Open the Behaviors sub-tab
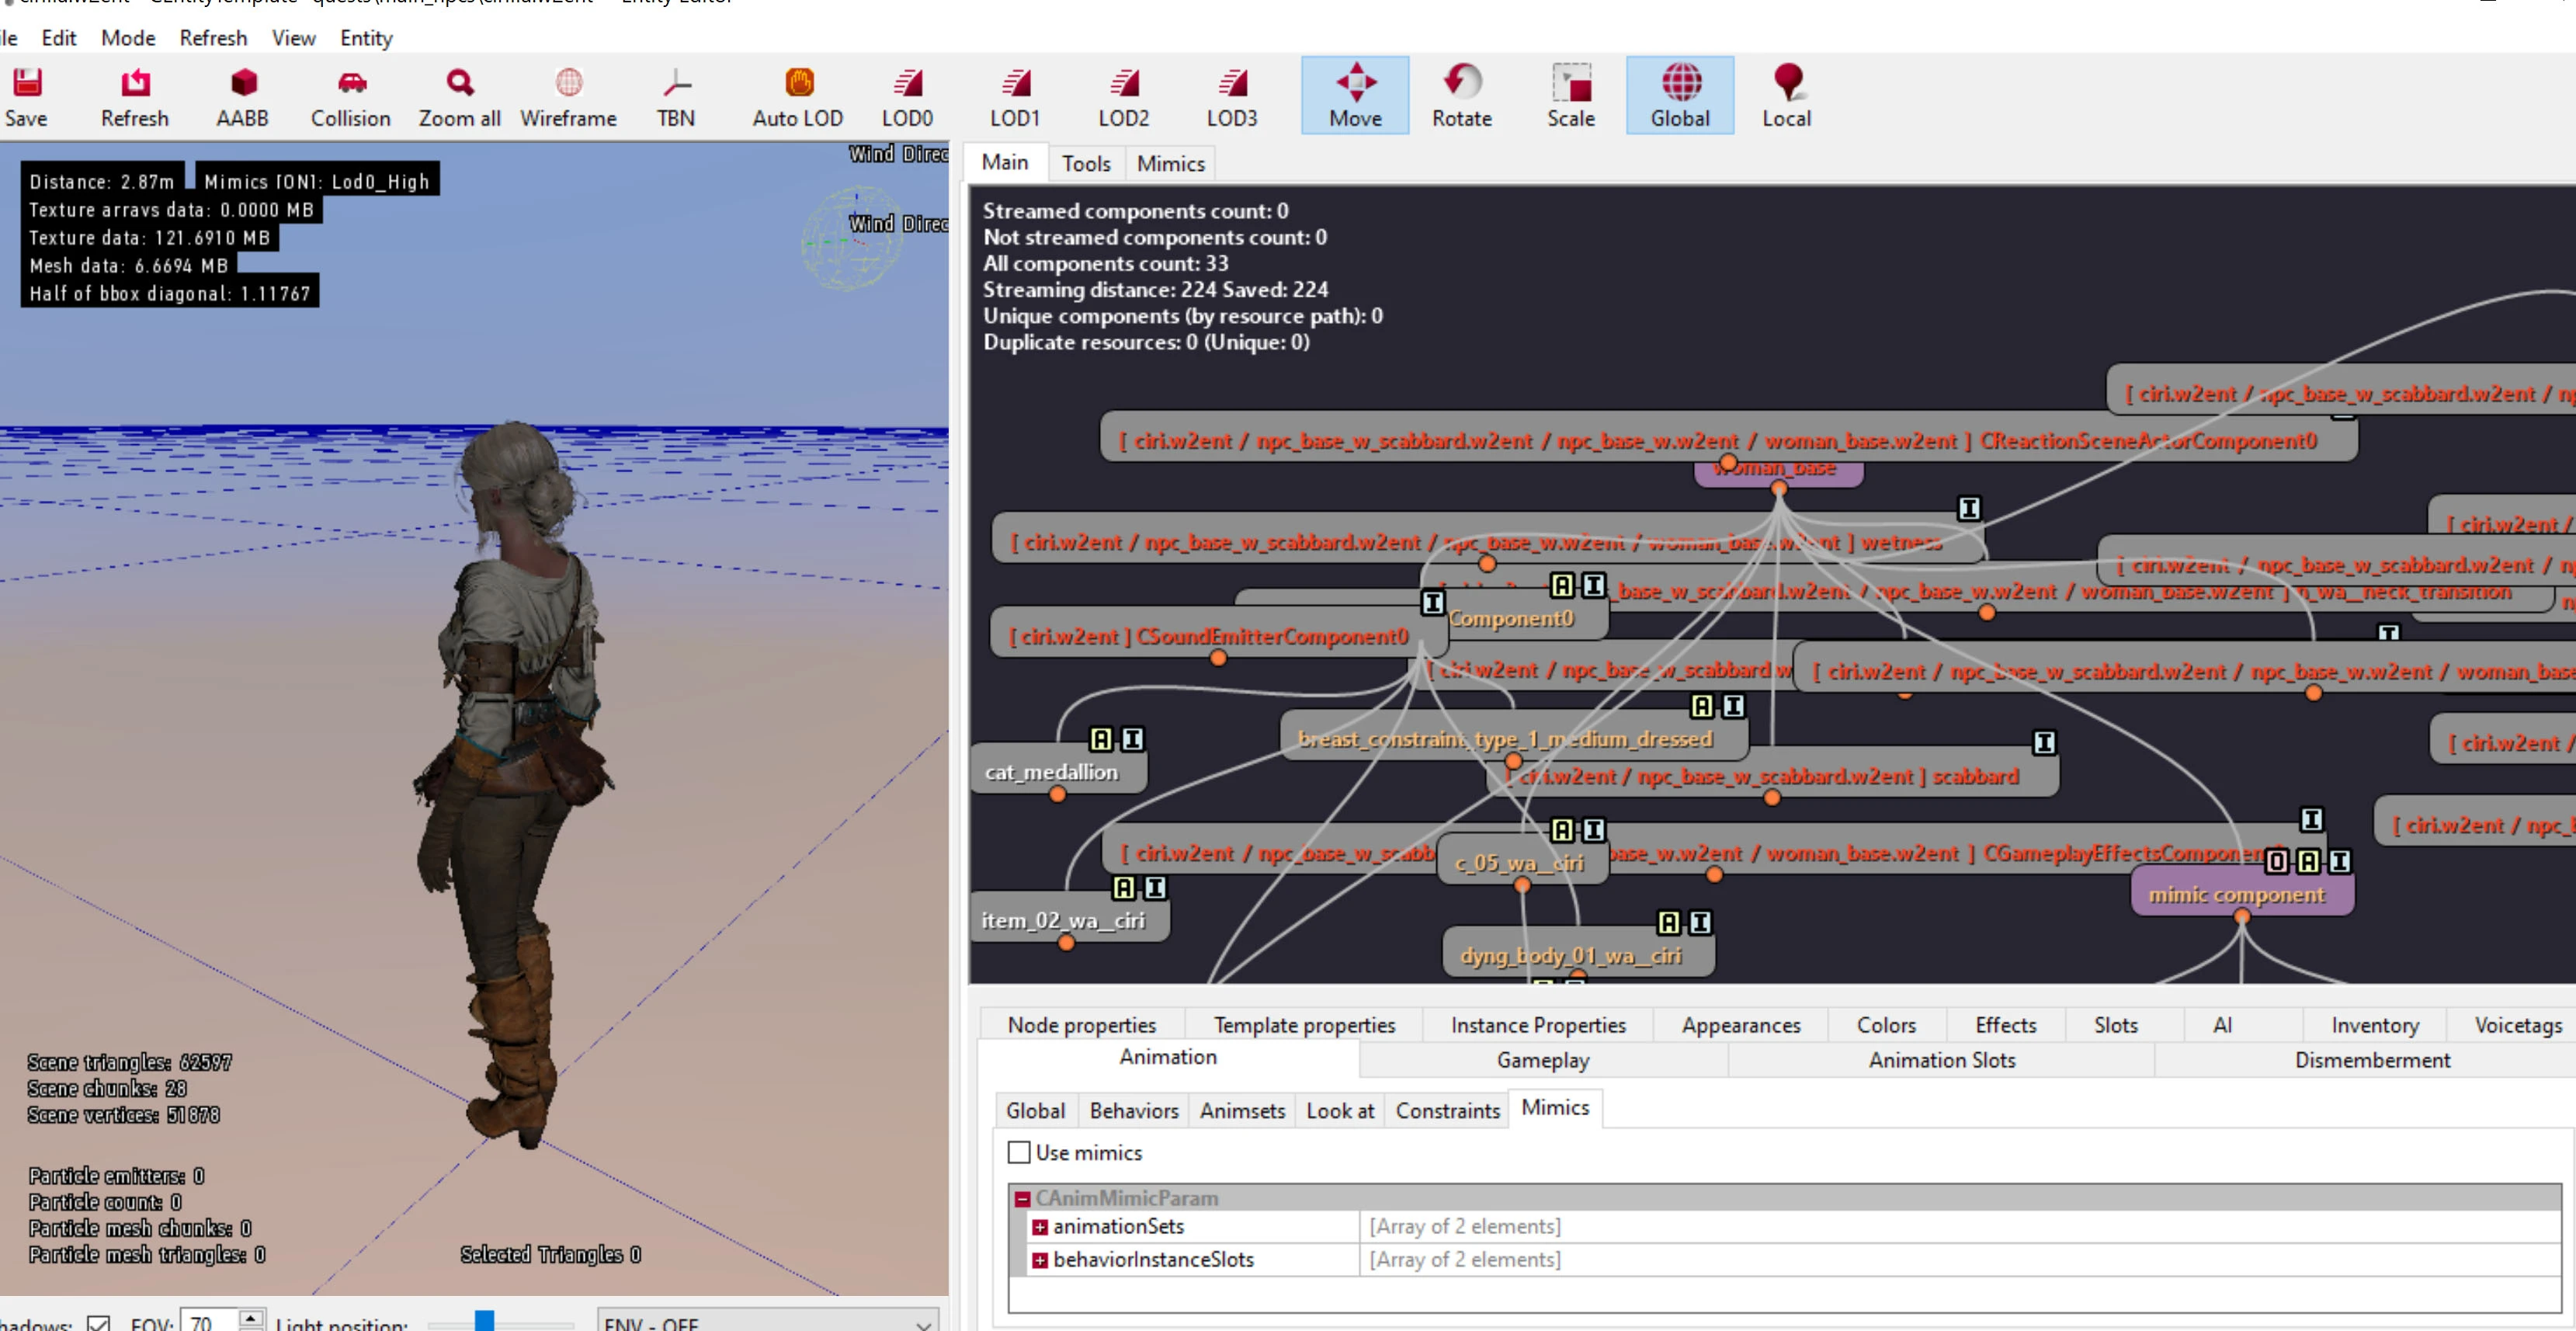The height and width of the screenshot is (1331, 2576). coord(1133,1110)
